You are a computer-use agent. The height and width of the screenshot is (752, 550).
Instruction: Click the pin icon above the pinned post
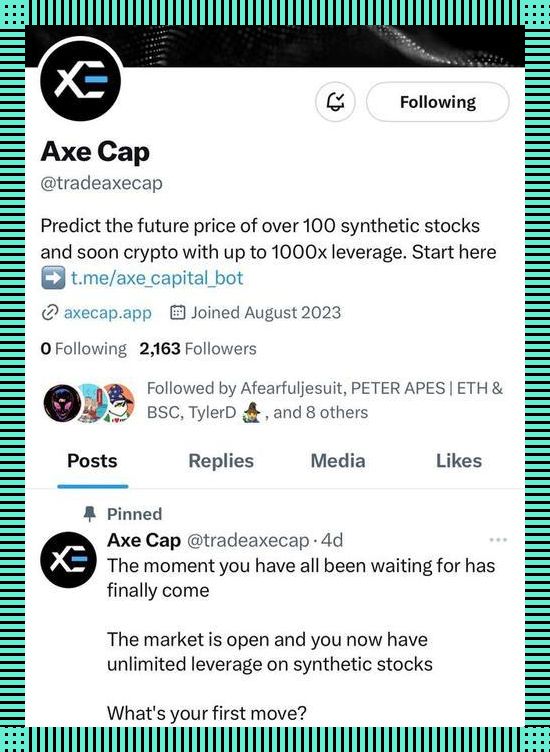(x=90, y=514)
